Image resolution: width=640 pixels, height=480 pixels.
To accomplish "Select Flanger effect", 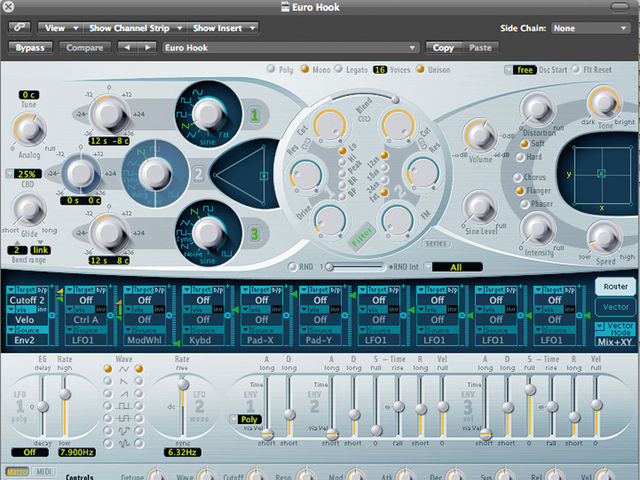I will (520, 191).
